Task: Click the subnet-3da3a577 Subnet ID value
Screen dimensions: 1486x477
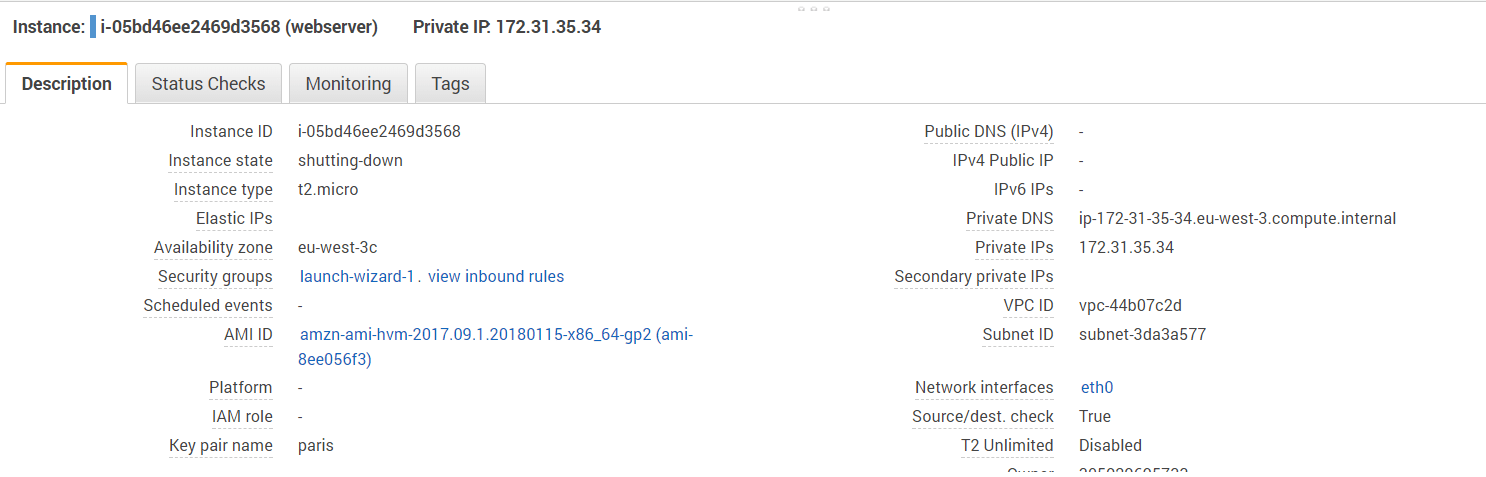Action: (x=1142, y=335)
